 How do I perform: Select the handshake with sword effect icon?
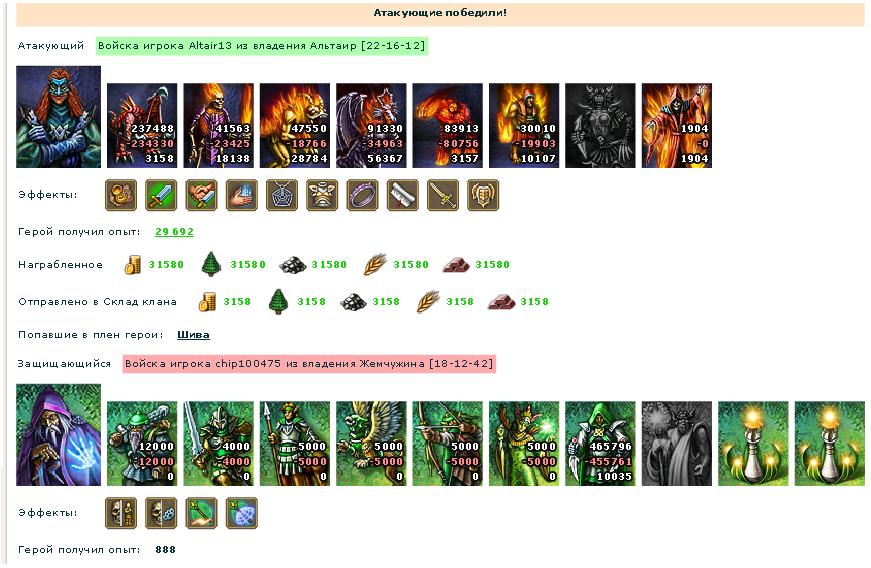pyautogui.click(x=201, y=195)
